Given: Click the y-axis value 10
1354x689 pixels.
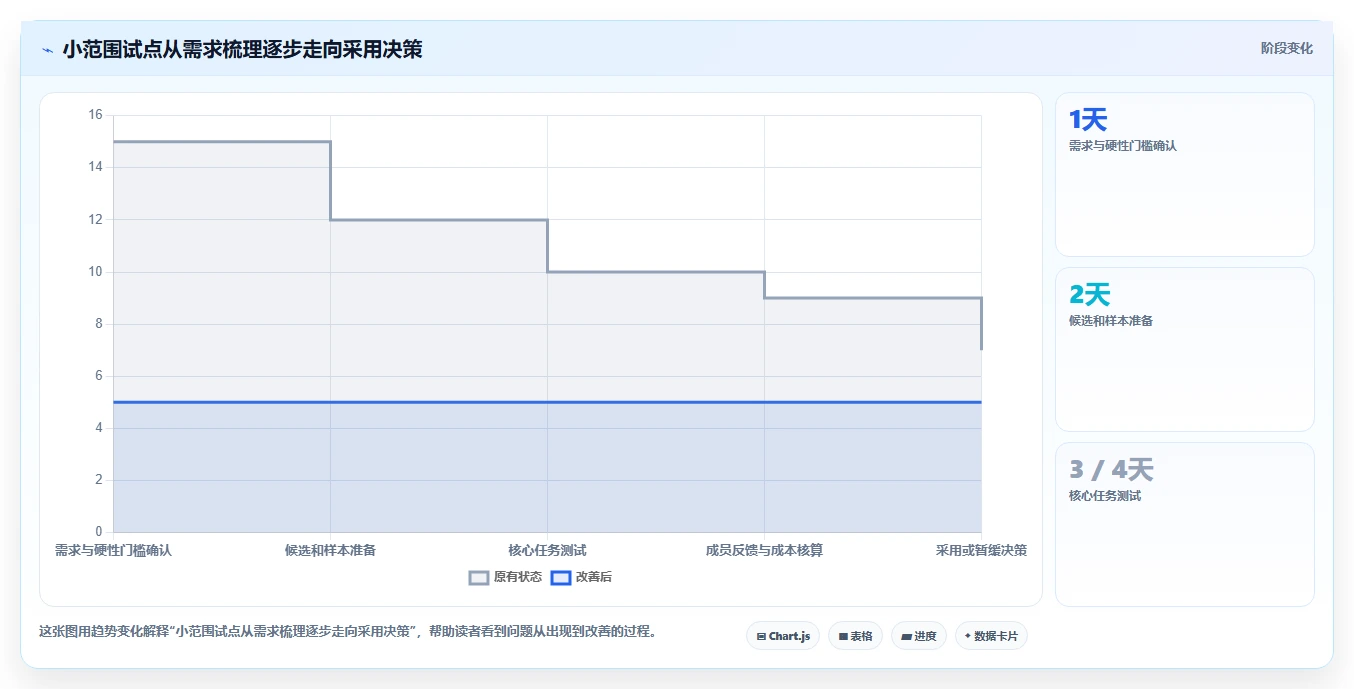Looking at the screenshot, I should [x=95, y=272].
